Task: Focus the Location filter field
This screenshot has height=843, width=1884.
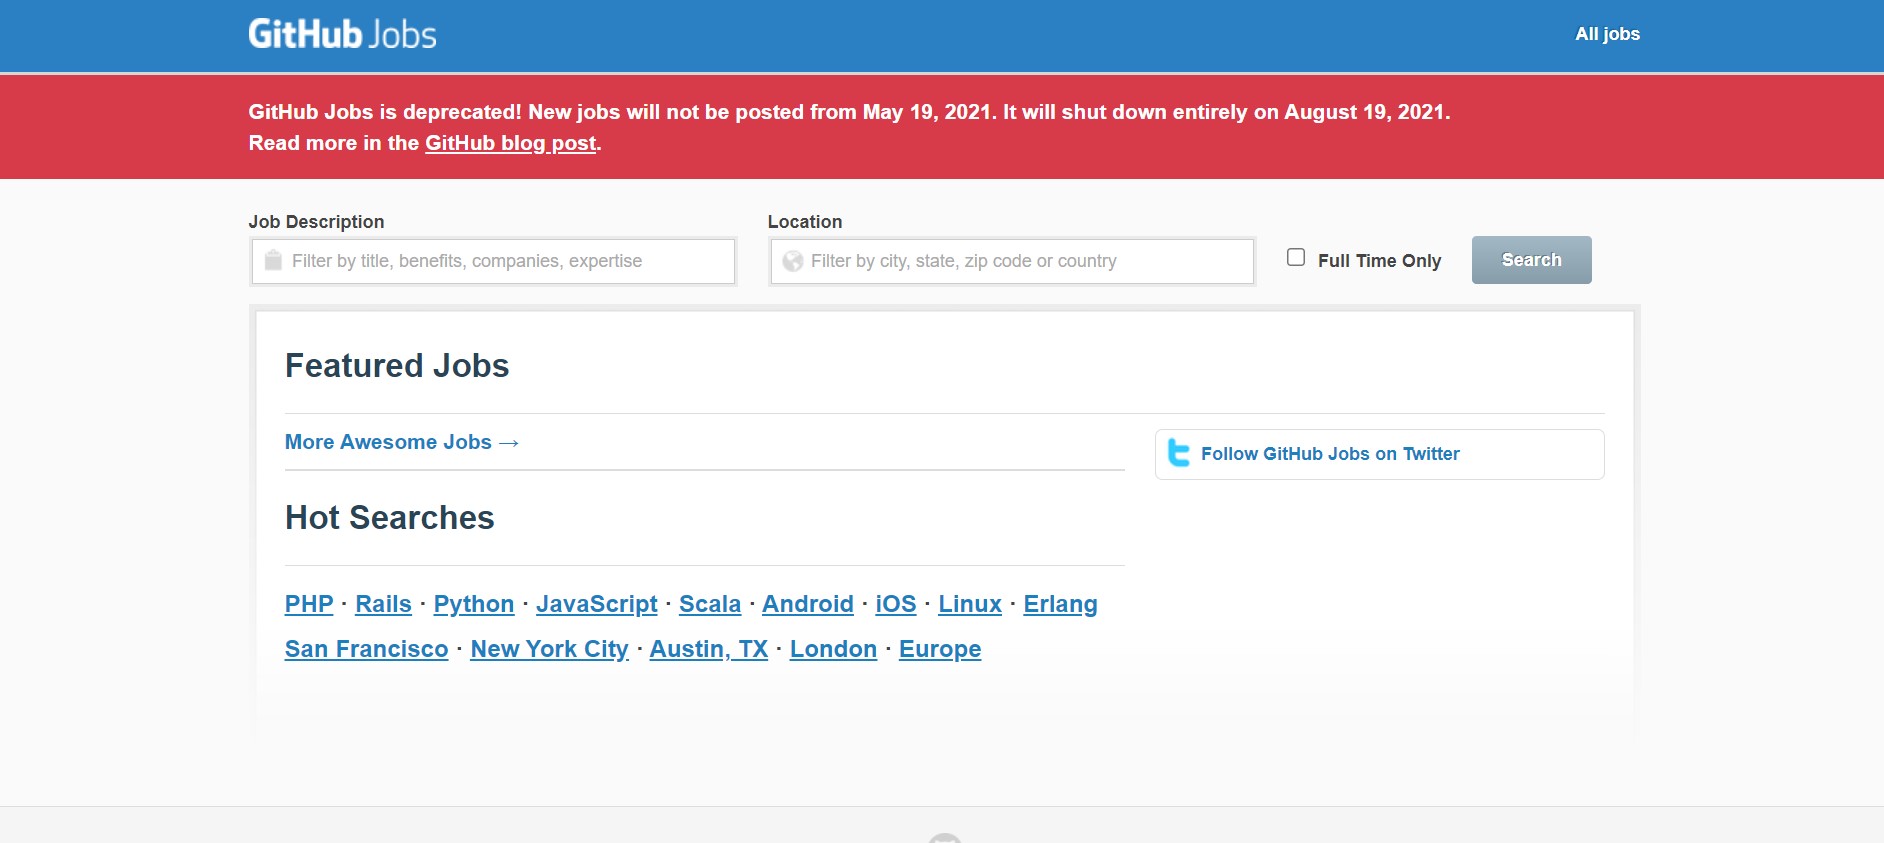Action: (x=1012, y=261)
